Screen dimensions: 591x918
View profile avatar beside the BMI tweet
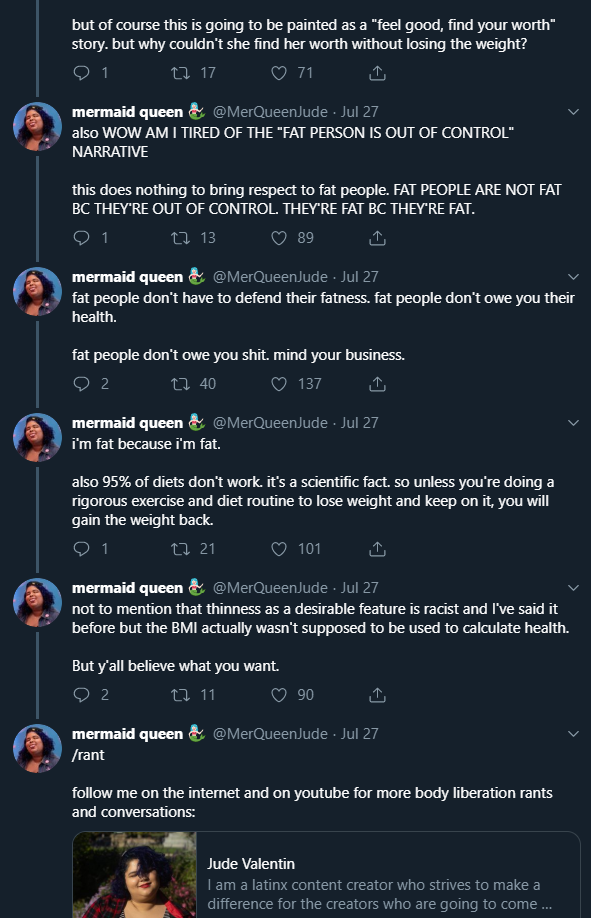pyautogui.click(x=37, y=602)
